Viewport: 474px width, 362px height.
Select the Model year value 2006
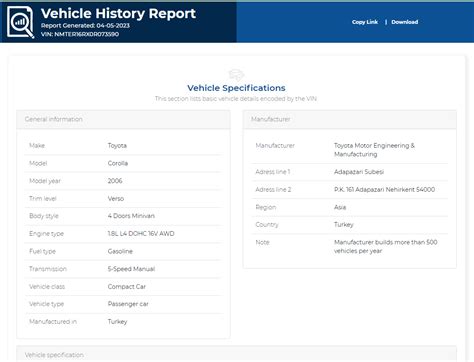point(115,181)
